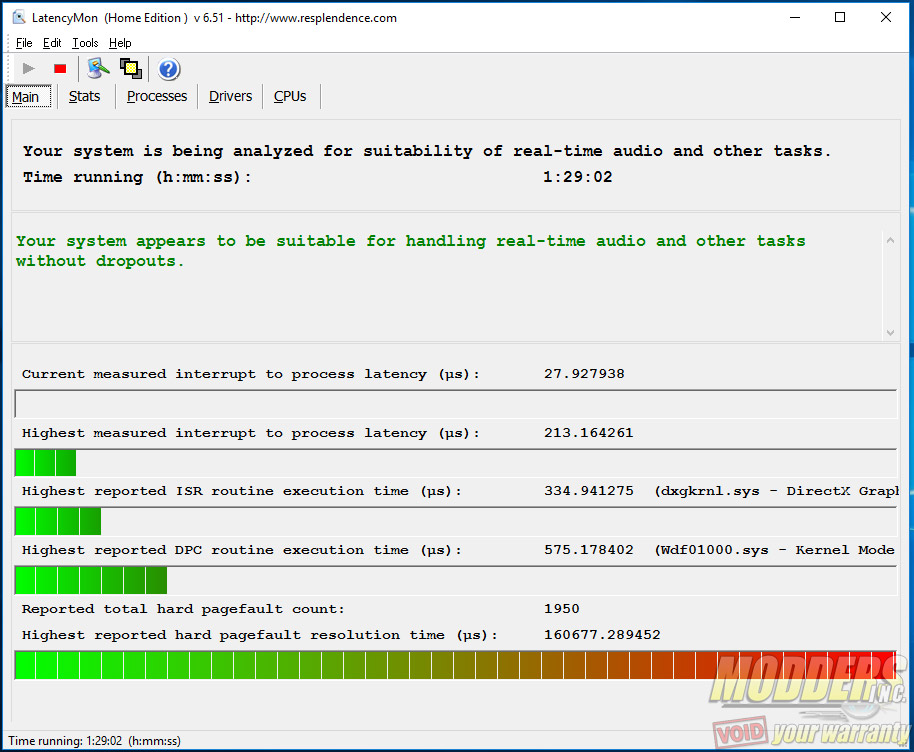Viewport: 914px width, 752px height.
Task: Click the ISR value 334.941275
Action: [589, 491]
